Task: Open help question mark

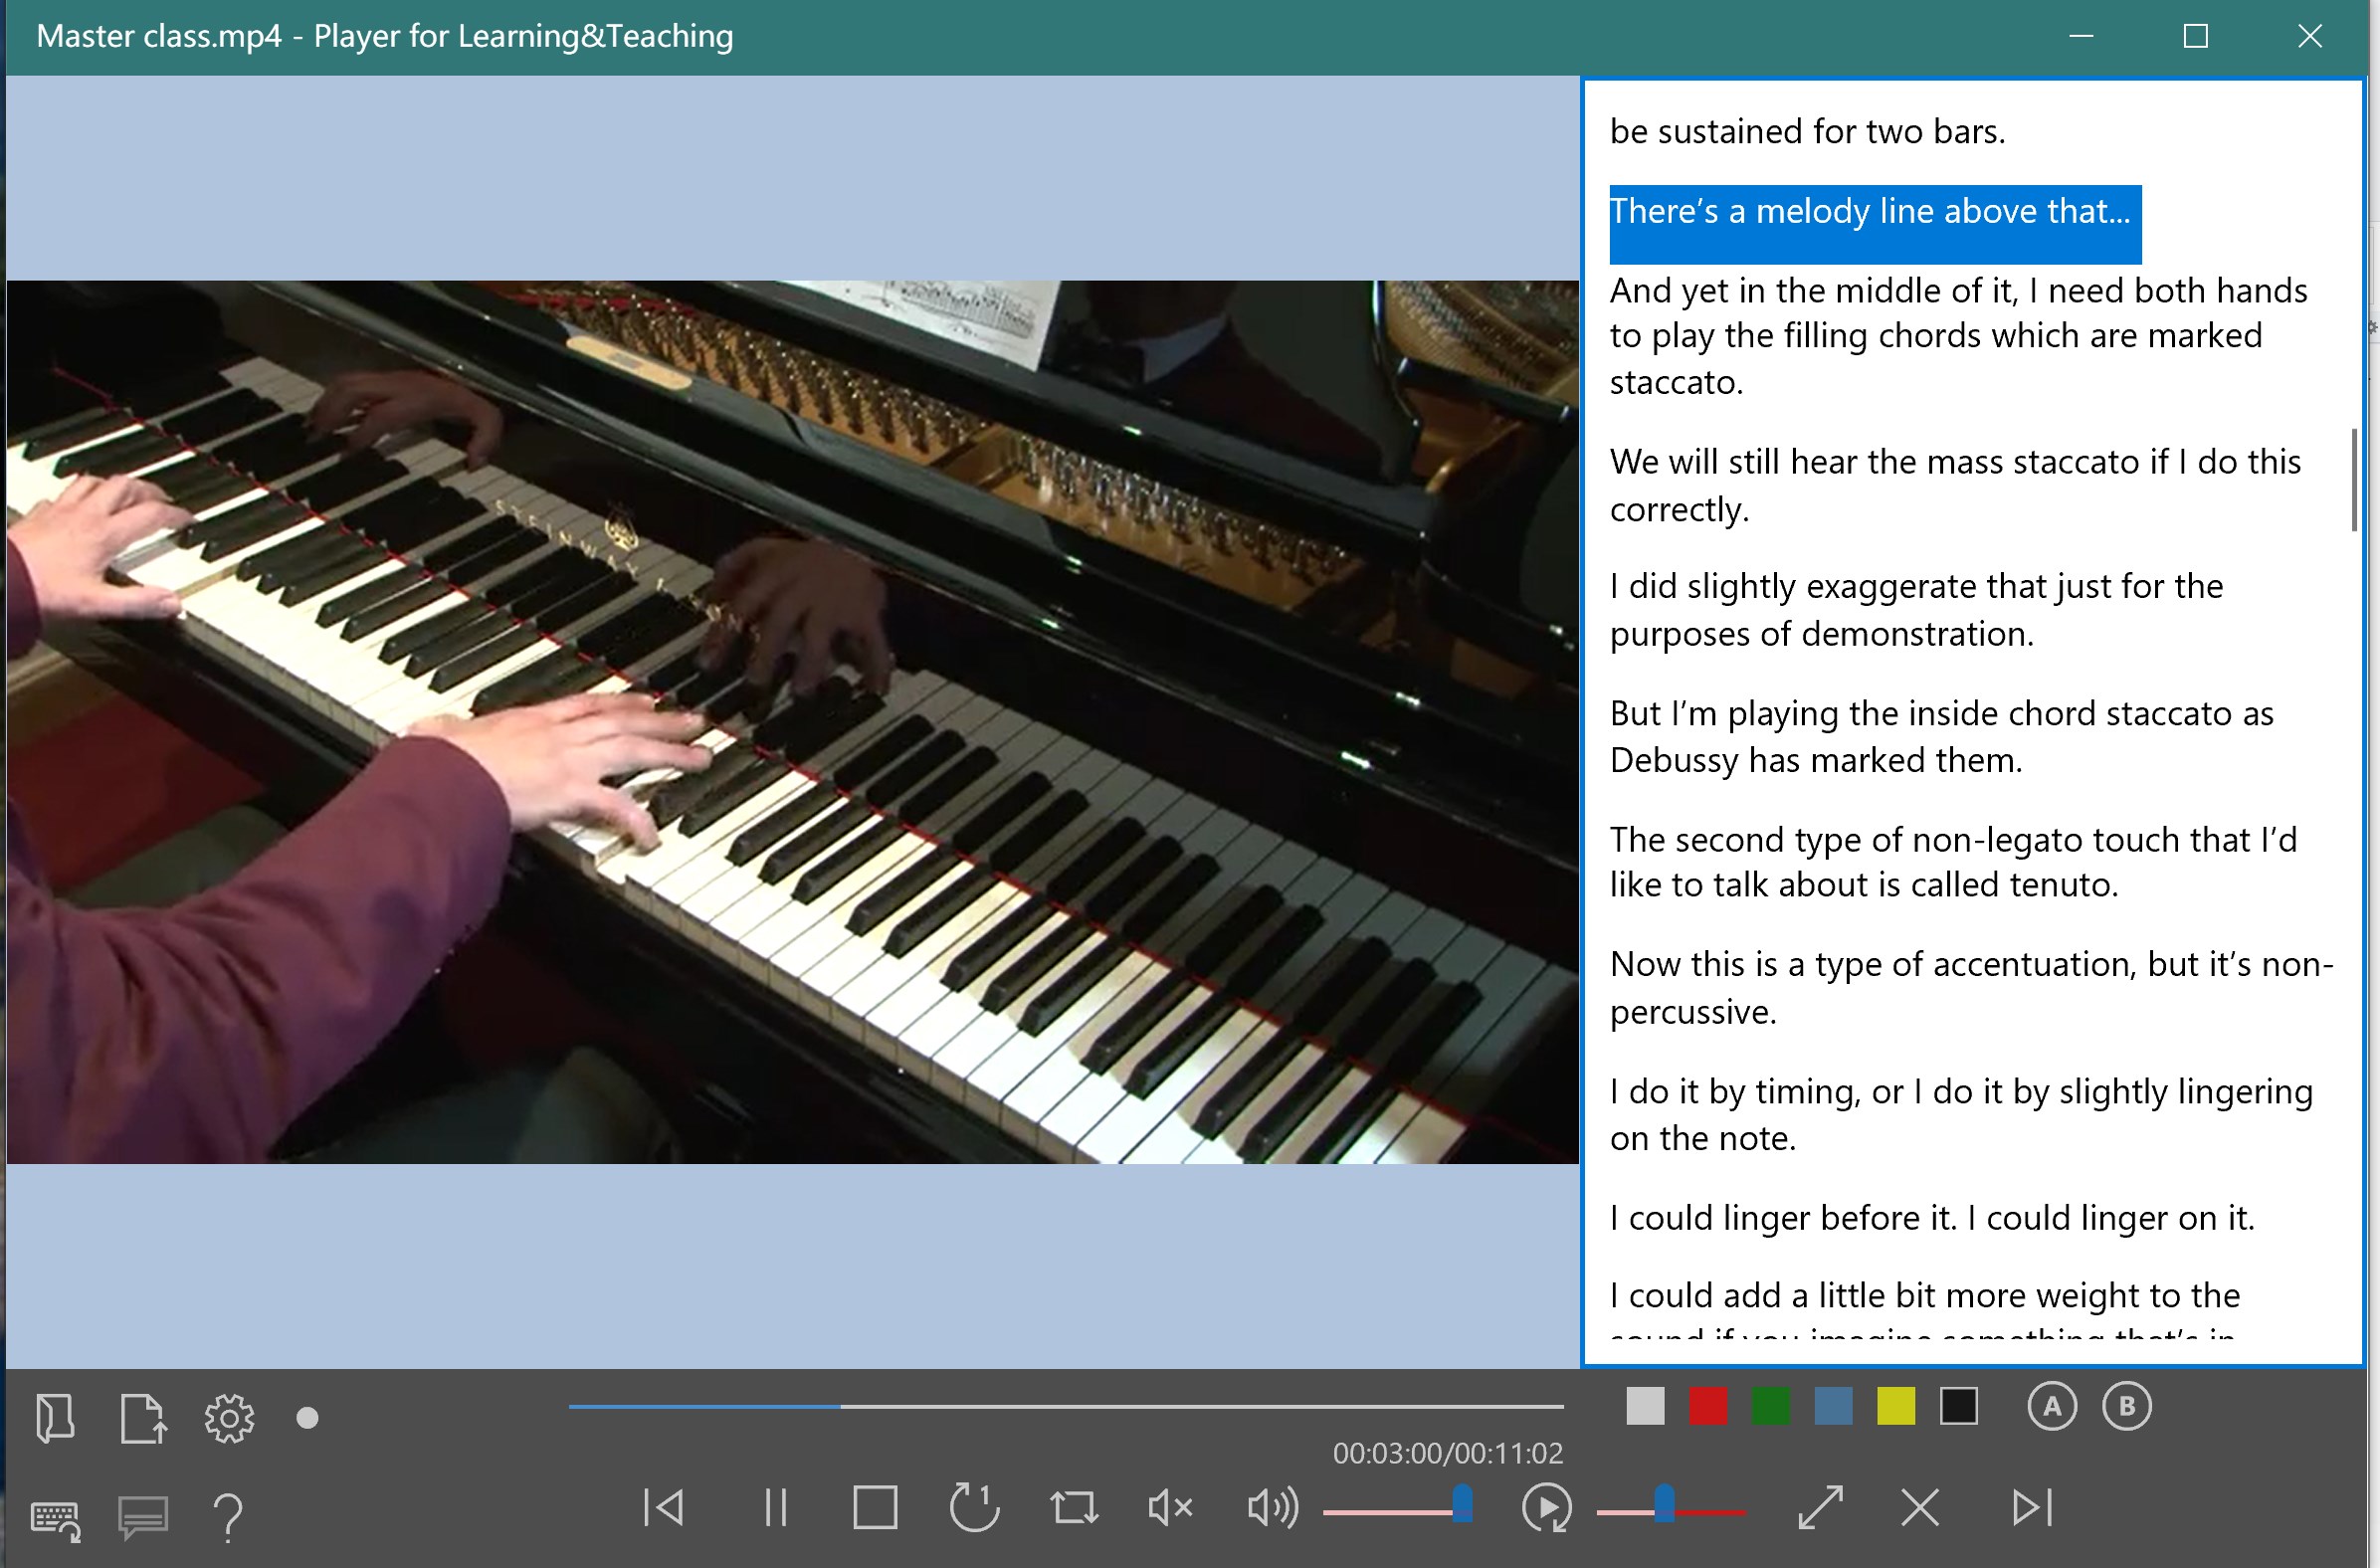Action: (228, 1517)
